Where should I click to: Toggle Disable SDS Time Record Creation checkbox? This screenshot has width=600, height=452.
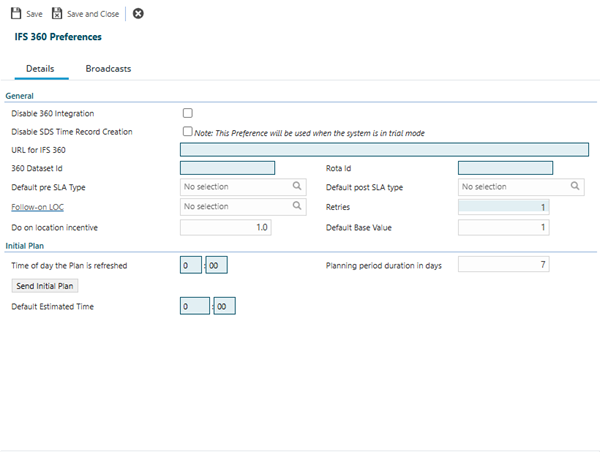pos(188,131)
